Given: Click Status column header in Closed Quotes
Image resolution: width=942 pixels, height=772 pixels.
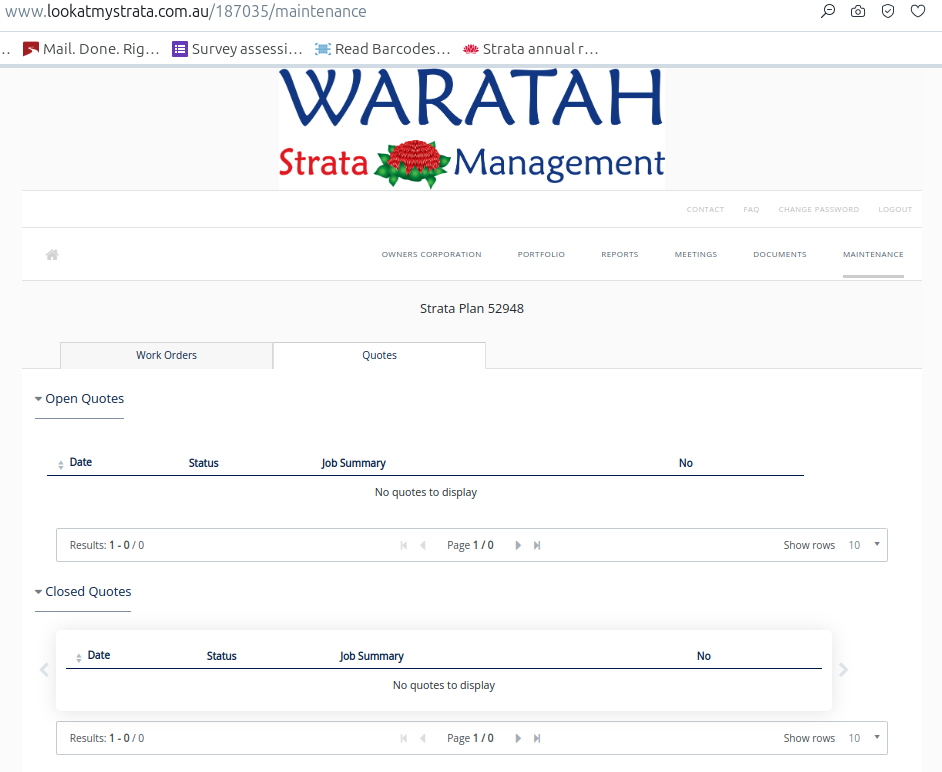Looking at the screenshot, I should (x=222, y=656).
